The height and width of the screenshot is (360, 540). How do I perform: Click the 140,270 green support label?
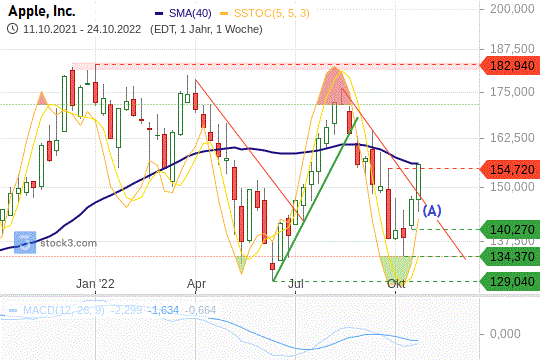point(509,229)
